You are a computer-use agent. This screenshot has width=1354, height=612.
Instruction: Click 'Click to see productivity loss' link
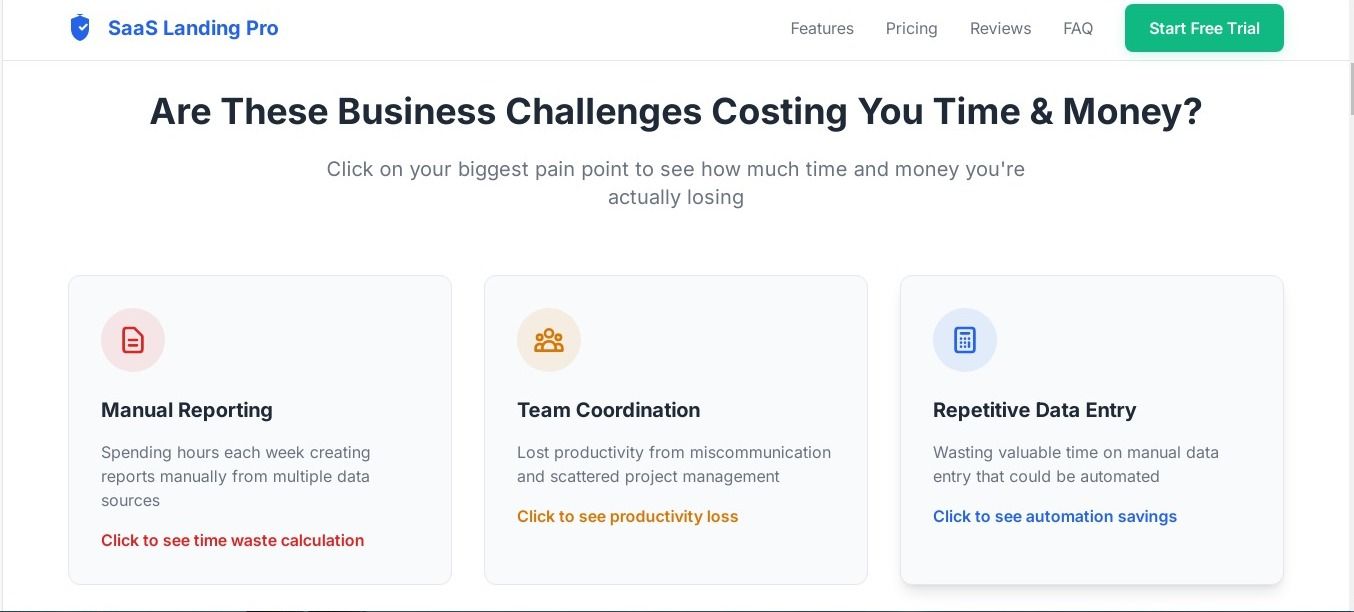click(x=627, y=516)
